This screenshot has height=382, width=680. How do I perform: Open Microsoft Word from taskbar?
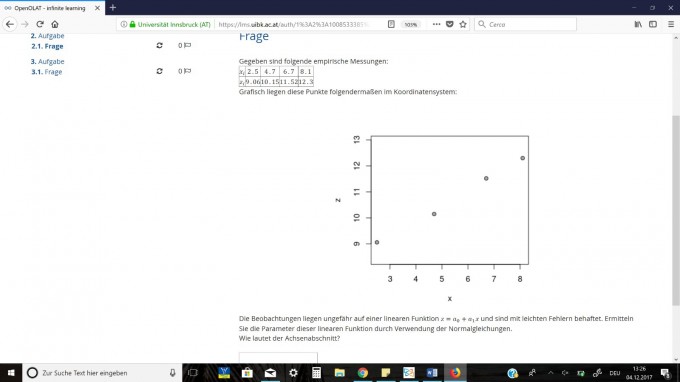[x=432, y=373]
